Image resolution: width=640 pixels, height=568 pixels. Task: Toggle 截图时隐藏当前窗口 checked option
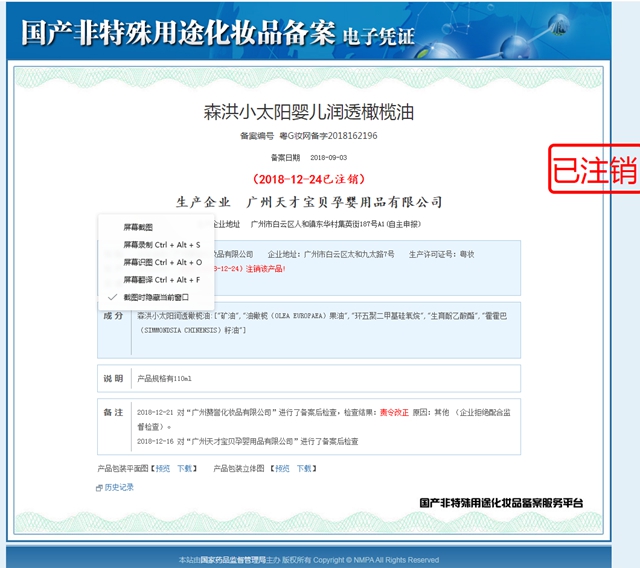coord(156,297)
